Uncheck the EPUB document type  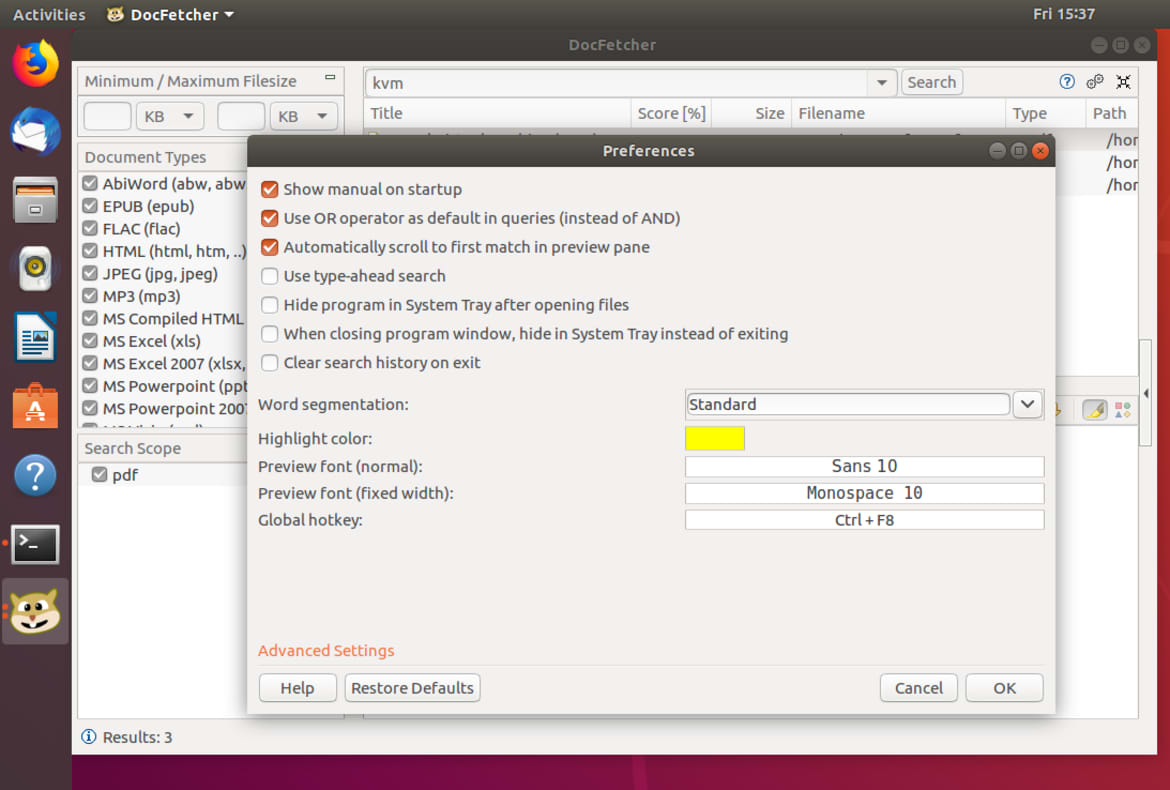89,206
